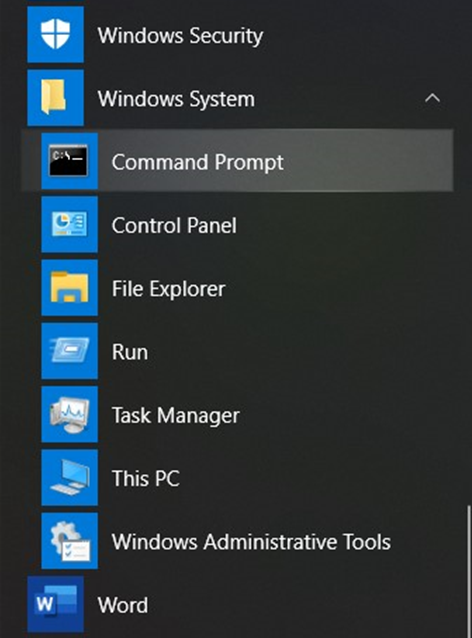This screenshot has width=472, height=638.
Task: Click the Control Panel icon
Action: tap(70, 225)
